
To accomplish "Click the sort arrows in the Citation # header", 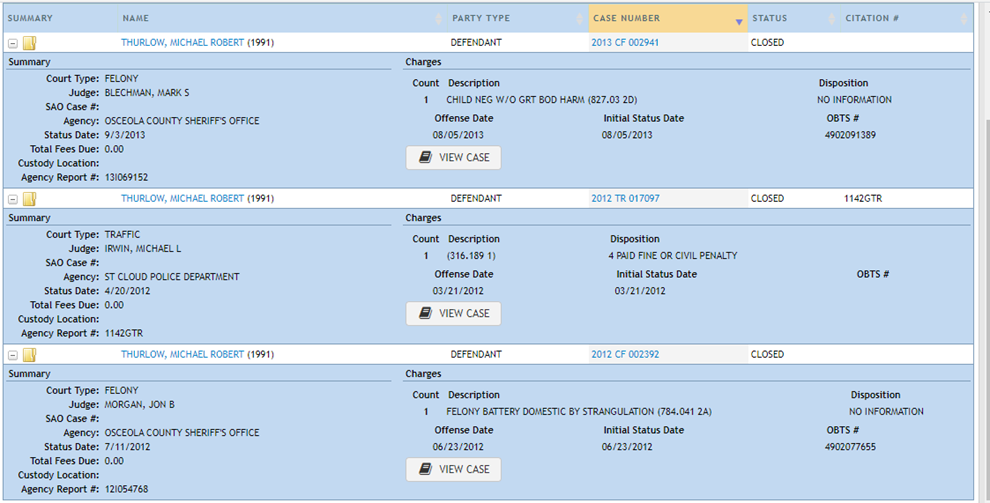I will tap(964, 19).
